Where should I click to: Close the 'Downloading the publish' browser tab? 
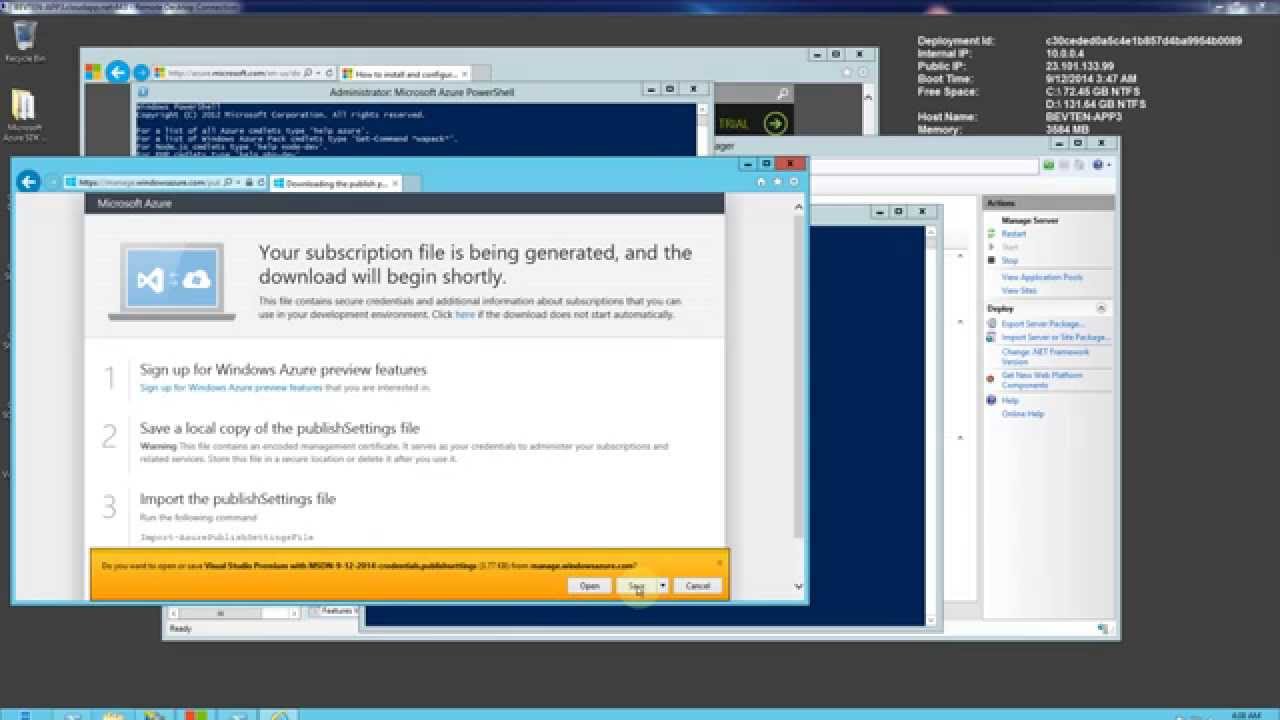pyautogui.click(x=396, y=183)
